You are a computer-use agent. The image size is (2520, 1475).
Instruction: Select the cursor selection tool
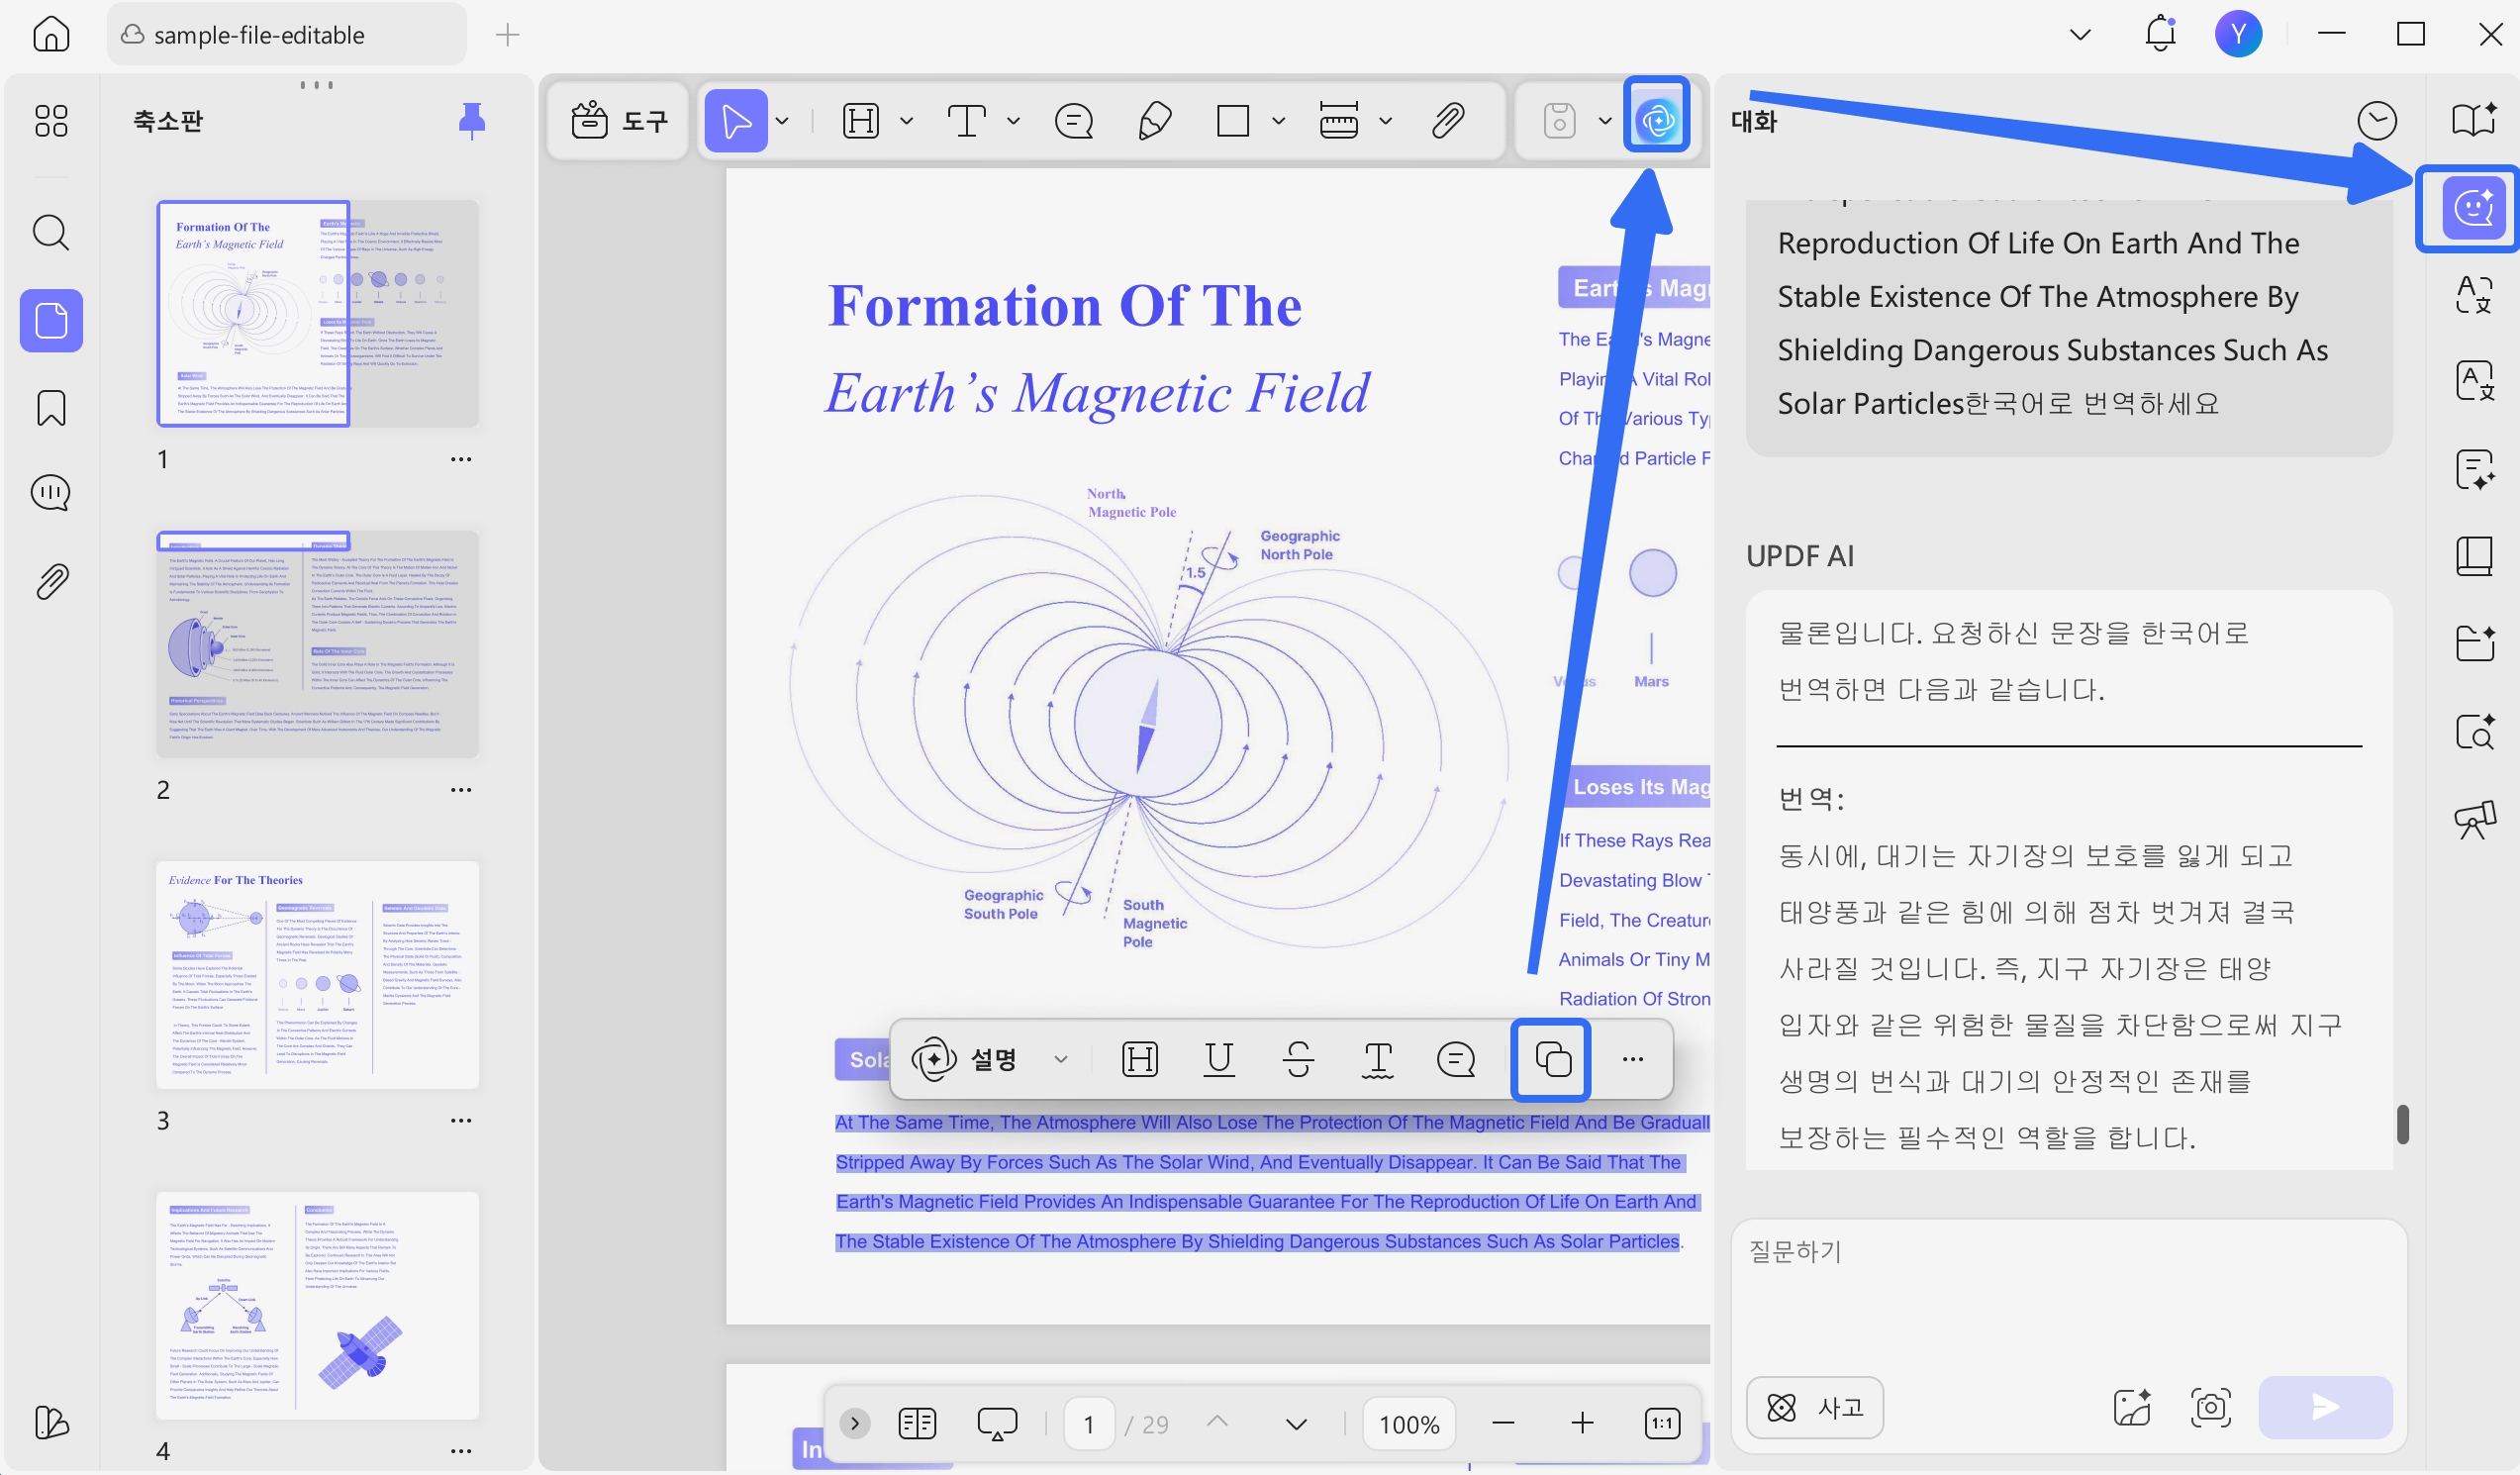tap(736, 121)
